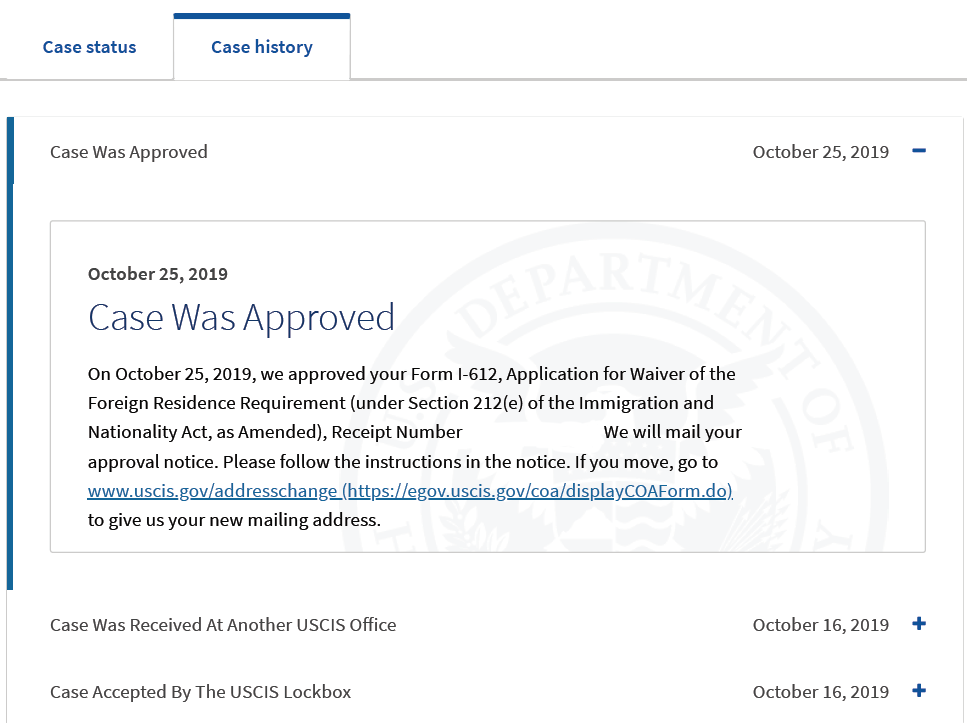The width and height of the screenshot is (967, 723).
Task: Click the Department seal watermark
Action: click(617, 389)
